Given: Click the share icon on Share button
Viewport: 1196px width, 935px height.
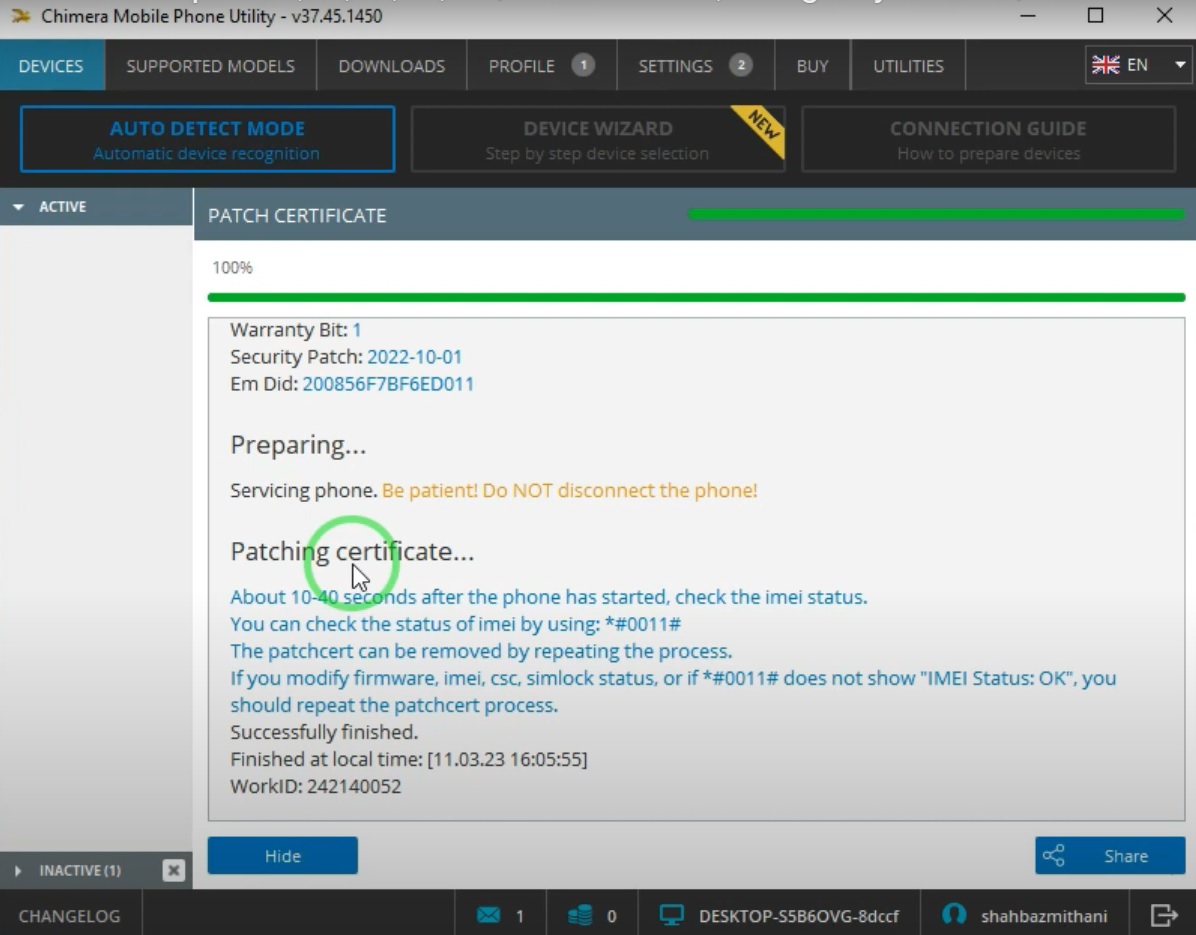Looking at the screenshot, I should pos(1054,856).
